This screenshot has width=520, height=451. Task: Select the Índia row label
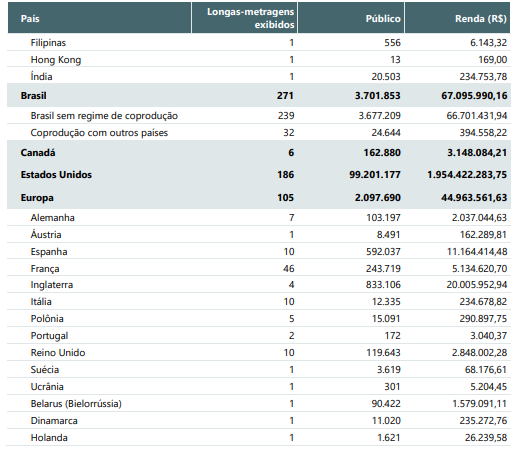[x=41, y=76]
